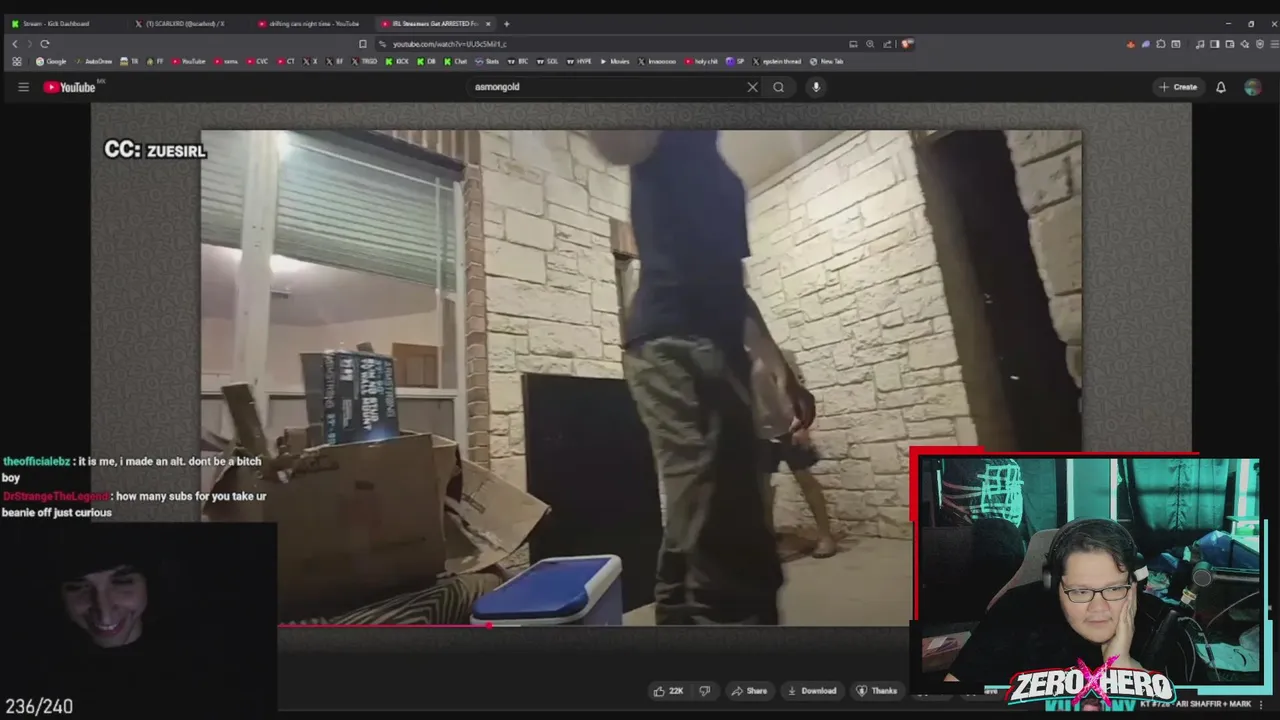This screenshot has width=1280, height=720.
Task: Click the bookmark icon left of URL
Action: [363, 44]
